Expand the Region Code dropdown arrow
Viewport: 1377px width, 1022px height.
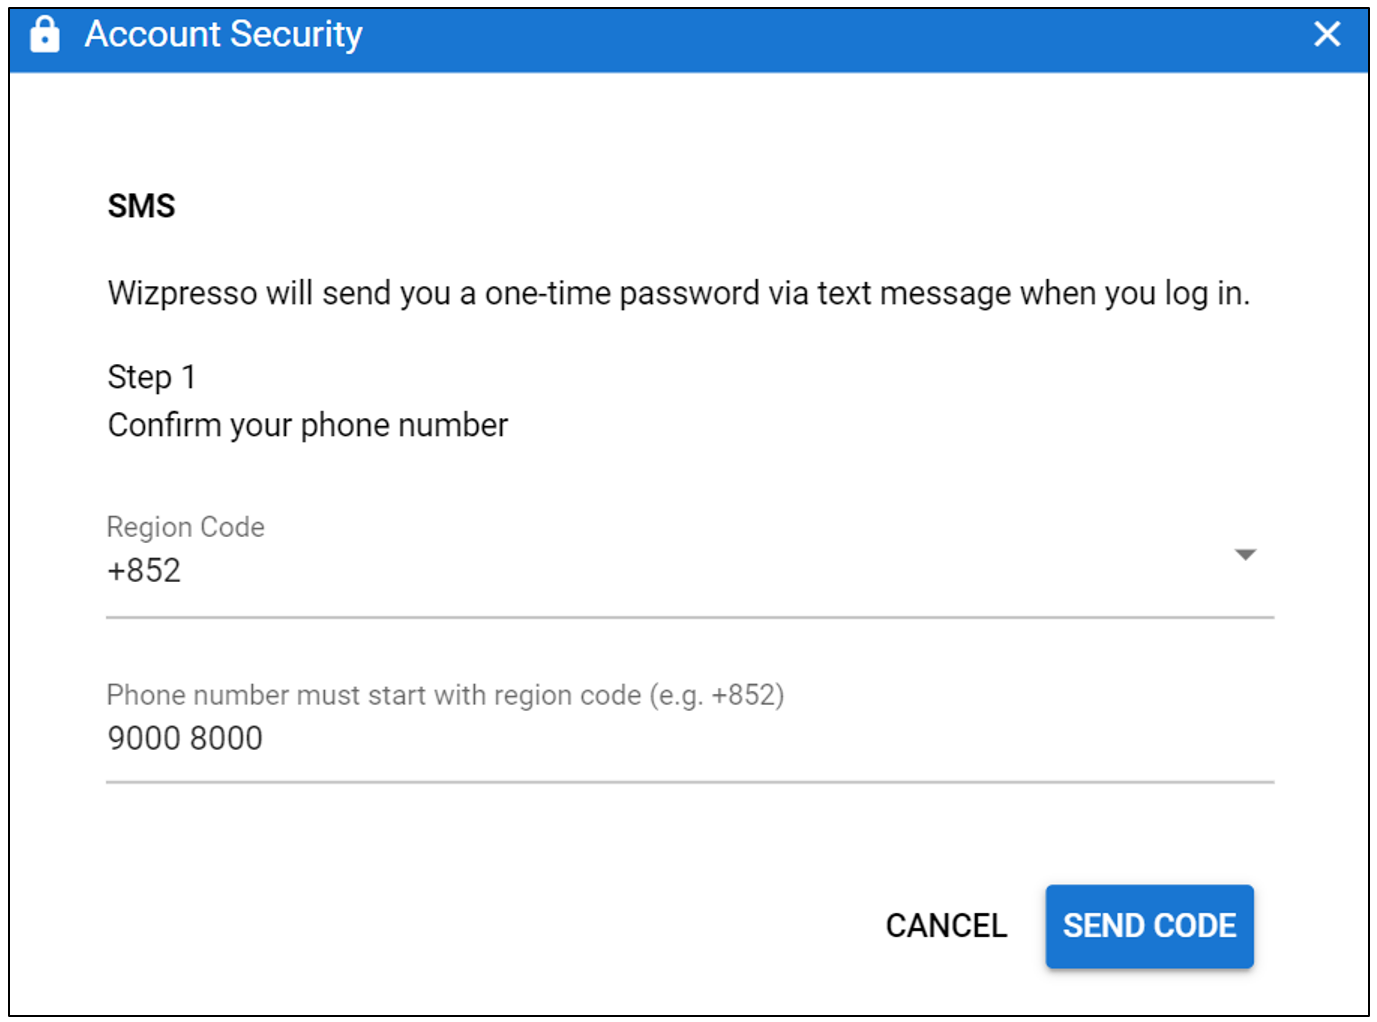[x=1245, y=555]
